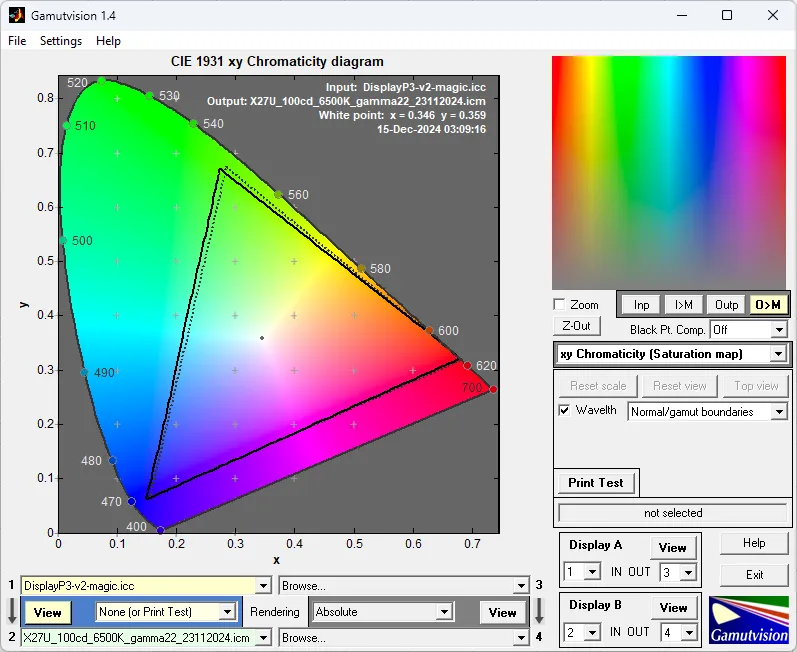
Task: Open the Settings menu
Action: click(x=61, y=41)
